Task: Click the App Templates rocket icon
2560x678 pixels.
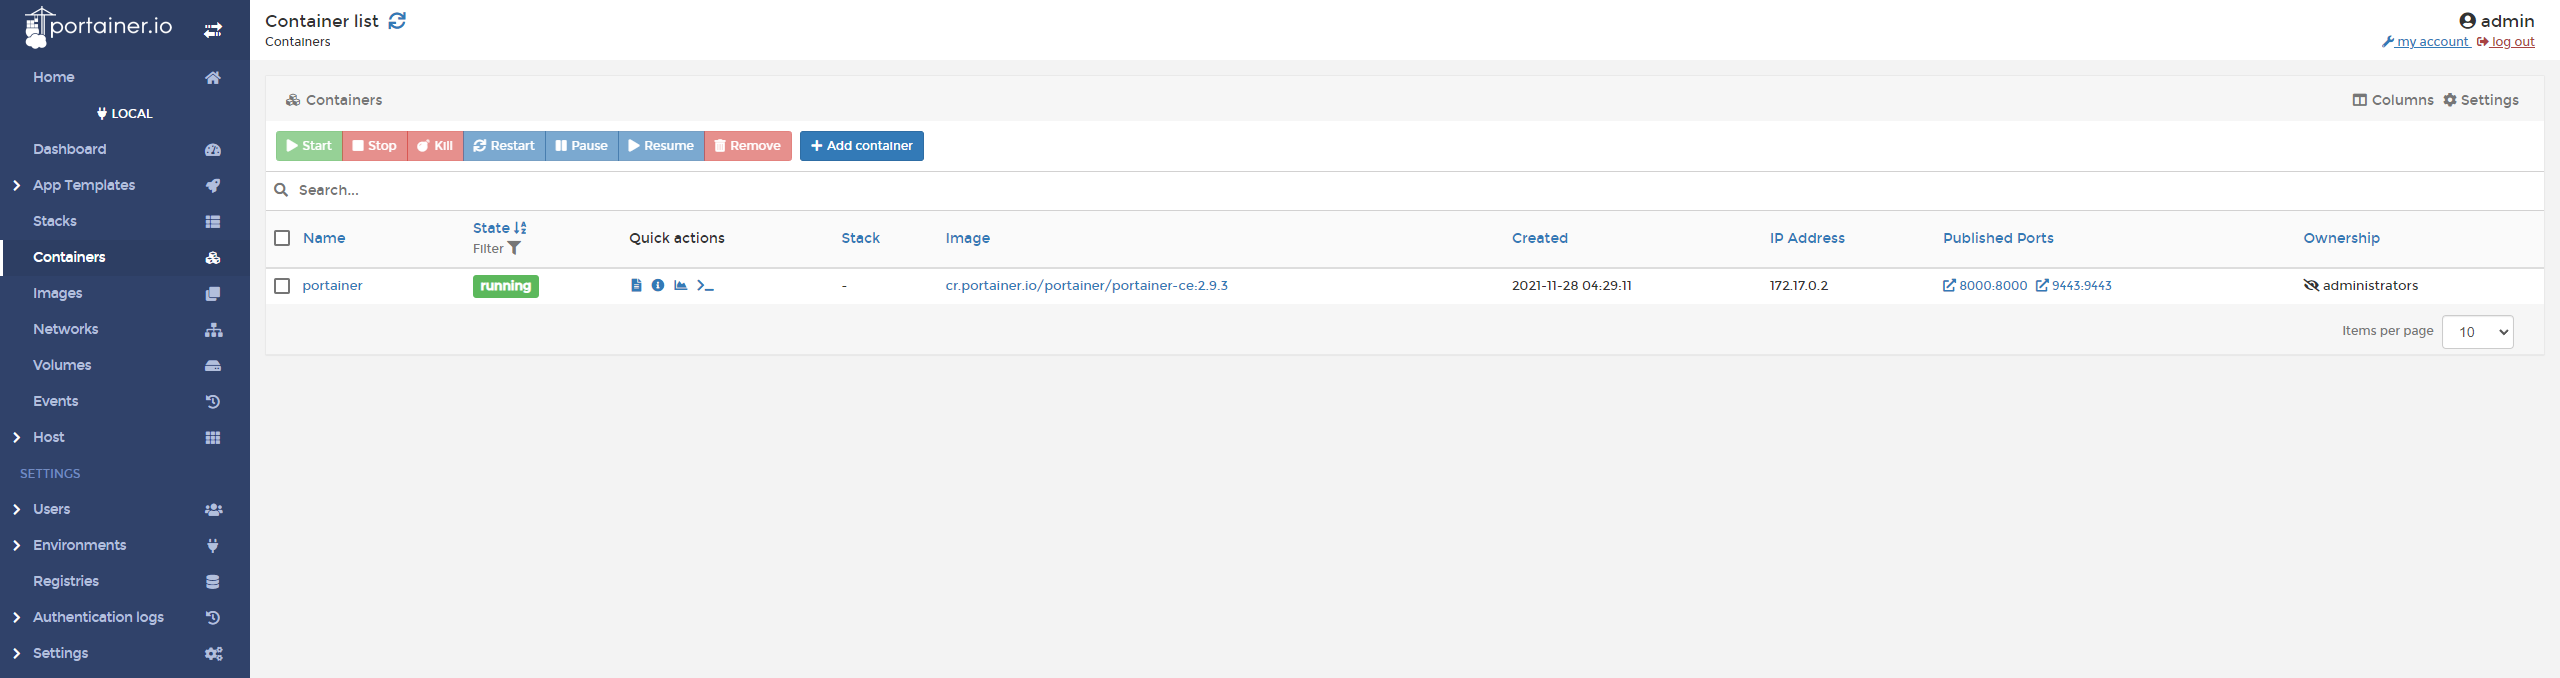Action: (213, 186)
